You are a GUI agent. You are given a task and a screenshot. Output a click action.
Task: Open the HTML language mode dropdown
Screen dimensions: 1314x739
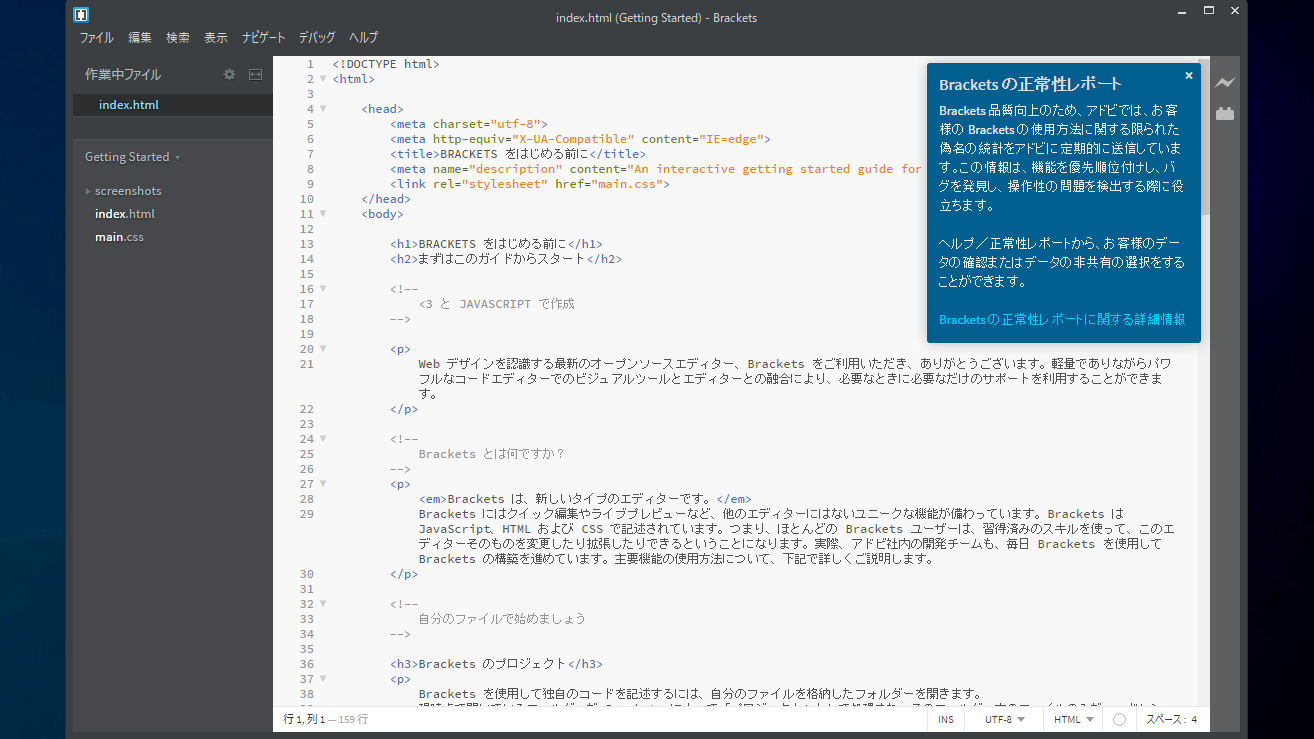coord(1073,719)
